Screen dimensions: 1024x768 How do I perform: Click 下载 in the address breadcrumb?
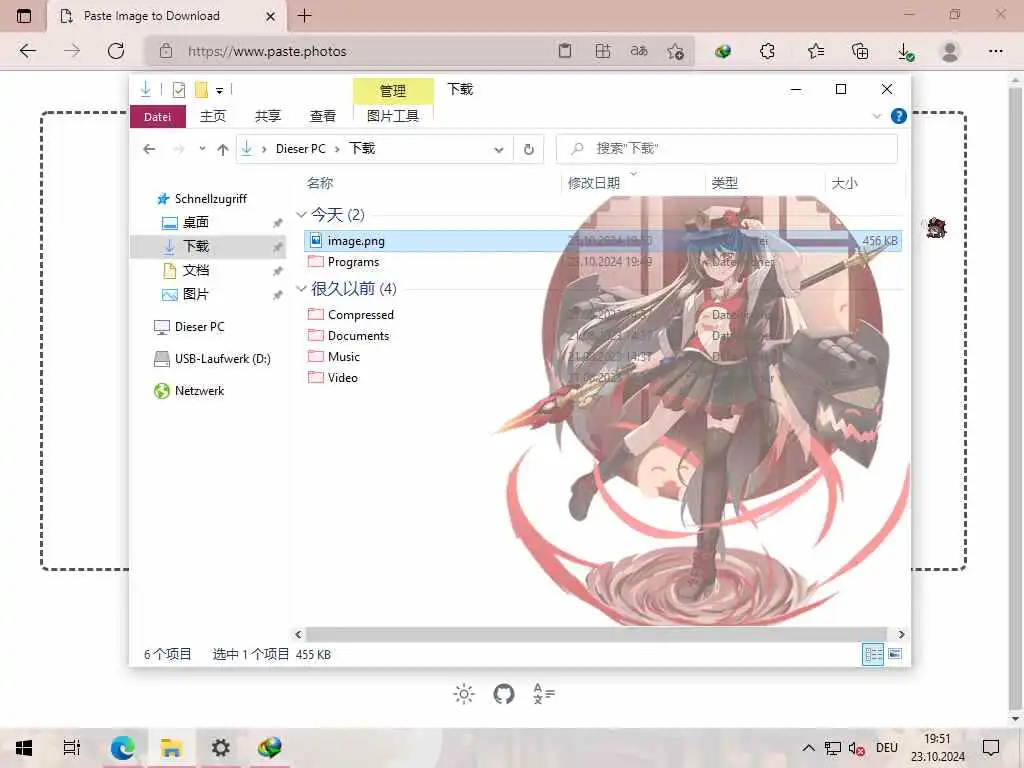362,148
